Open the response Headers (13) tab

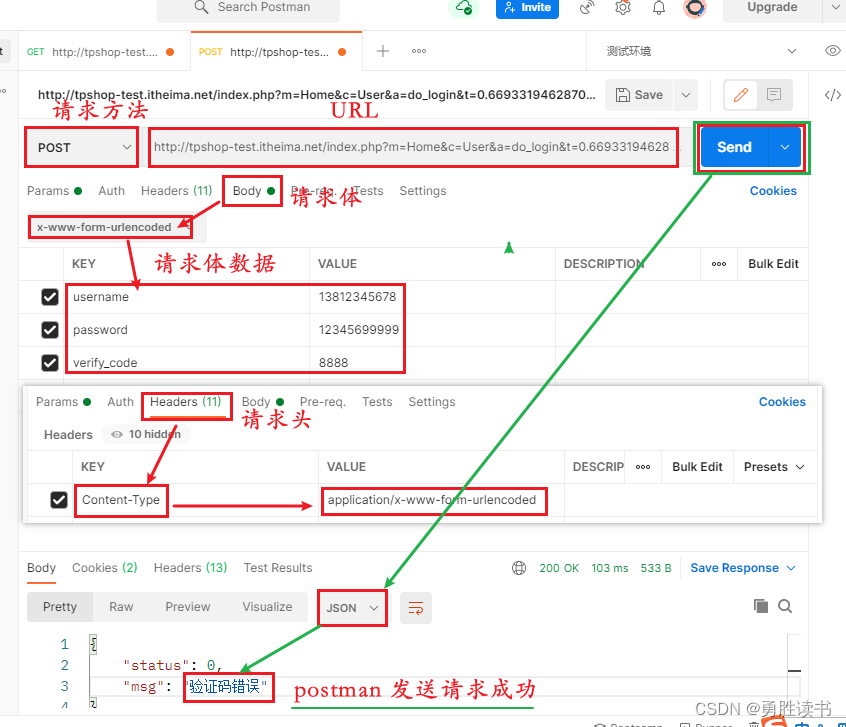tap(190, 568)
